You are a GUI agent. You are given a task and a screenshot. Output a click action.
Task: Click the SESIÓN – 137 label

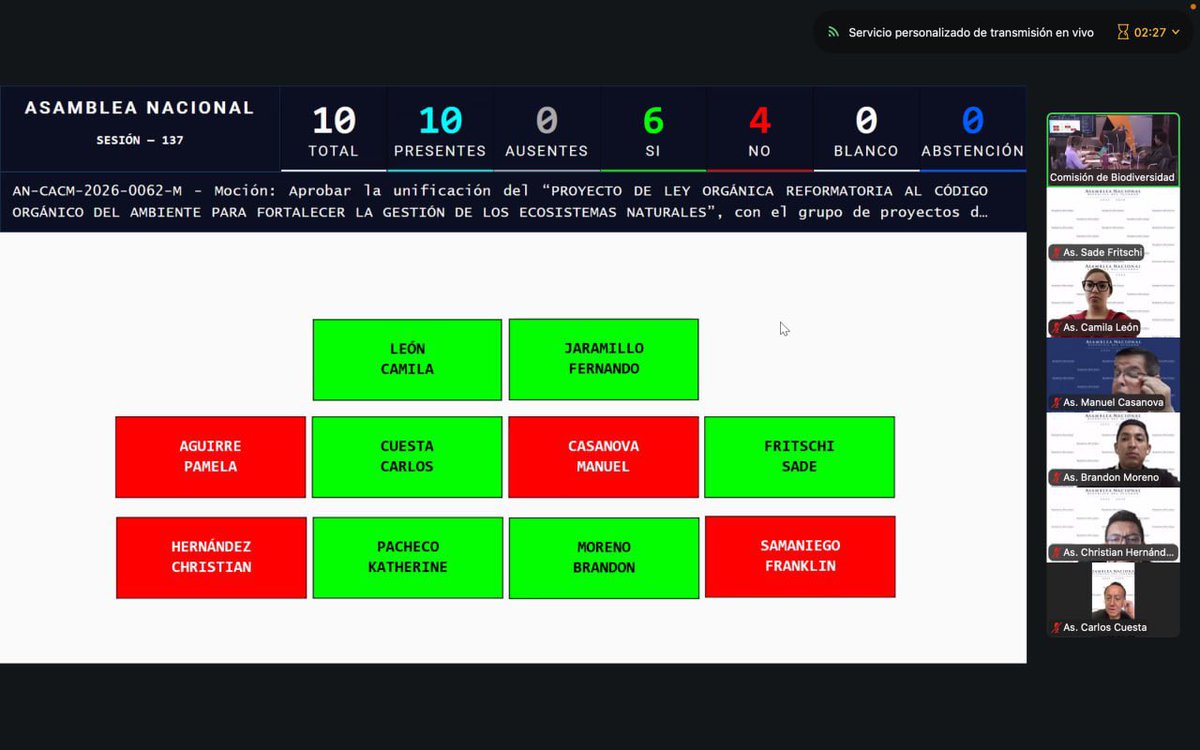(x=140, y=141)
